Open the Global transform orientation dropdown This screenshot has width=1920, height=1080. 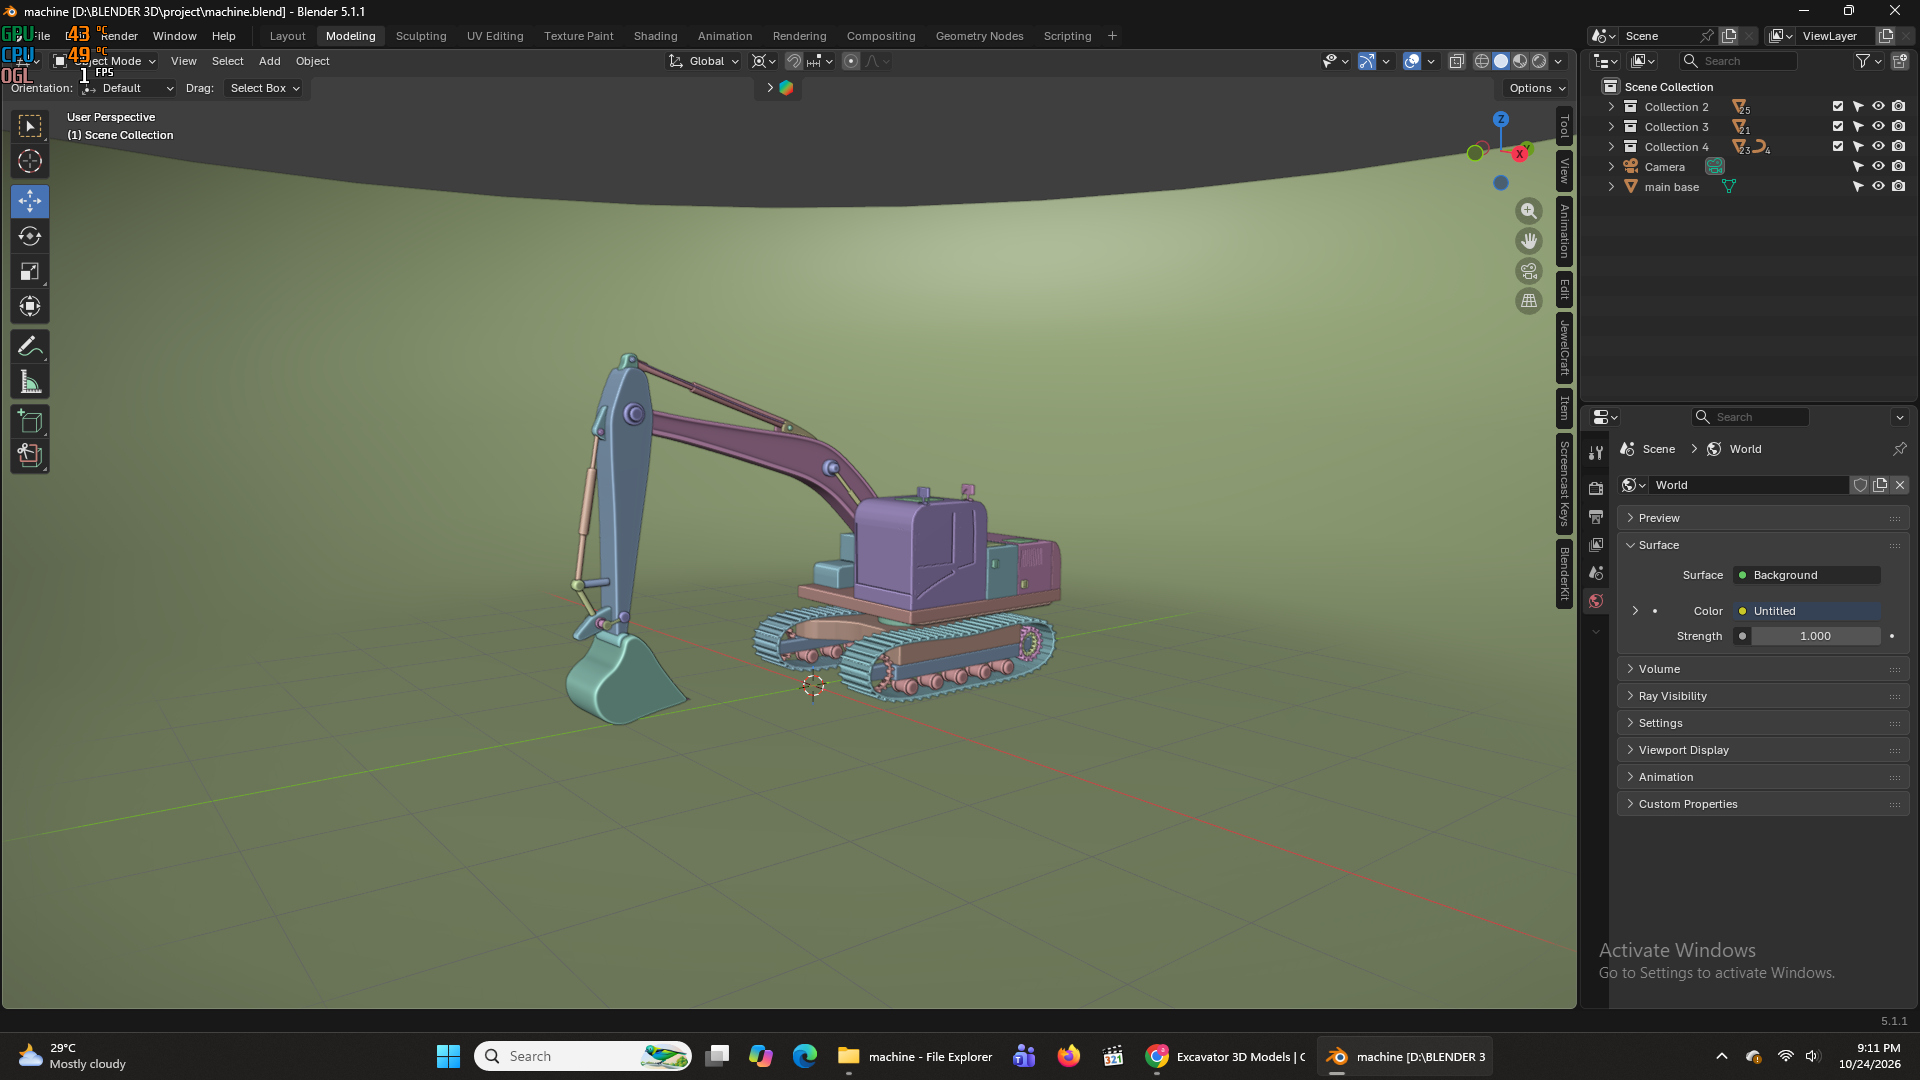click(x=705, y=61)
